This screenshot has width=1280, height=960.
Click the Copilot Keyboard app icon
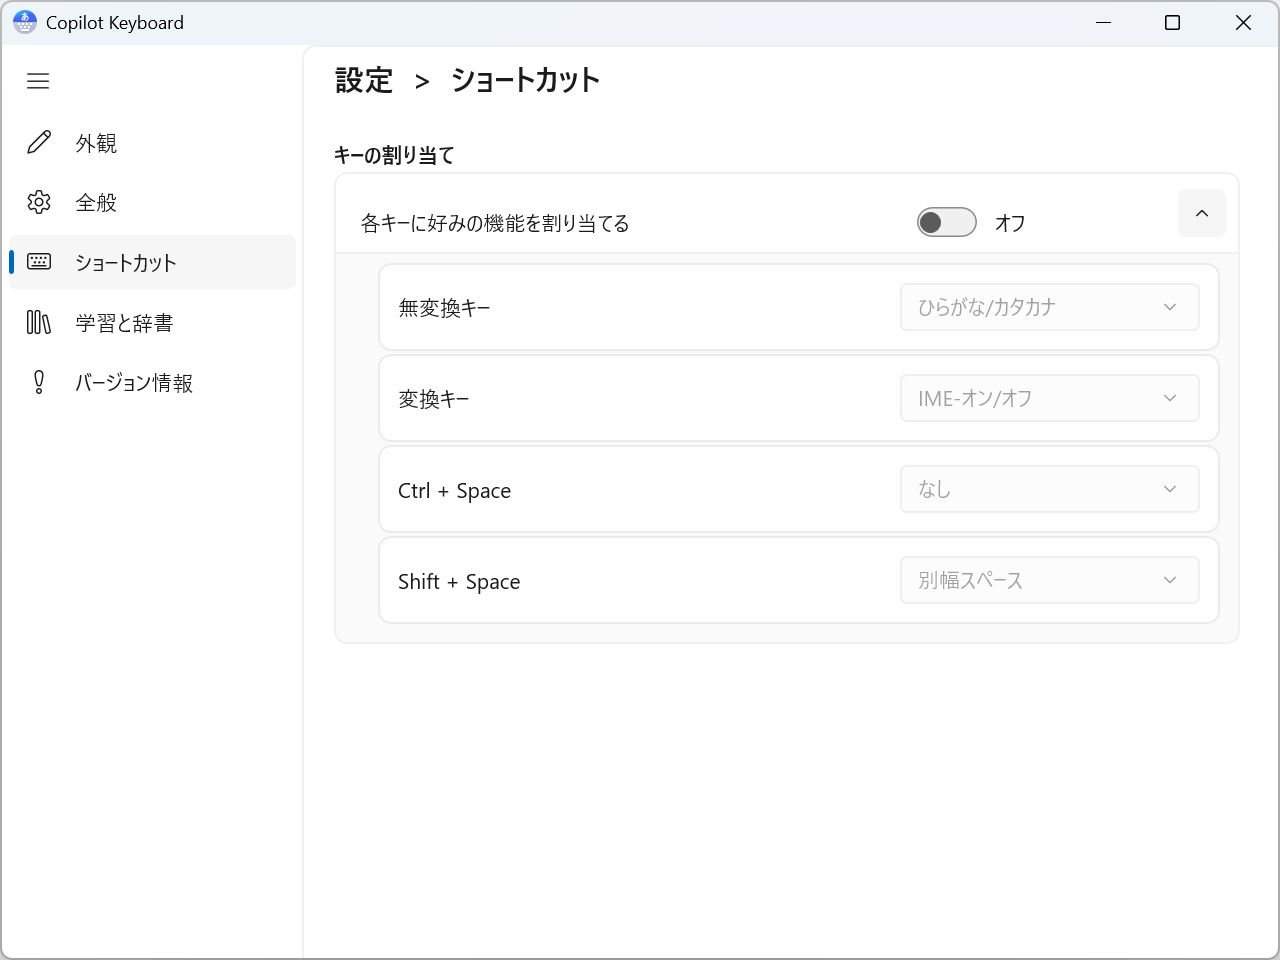click(x=24, y=22)
